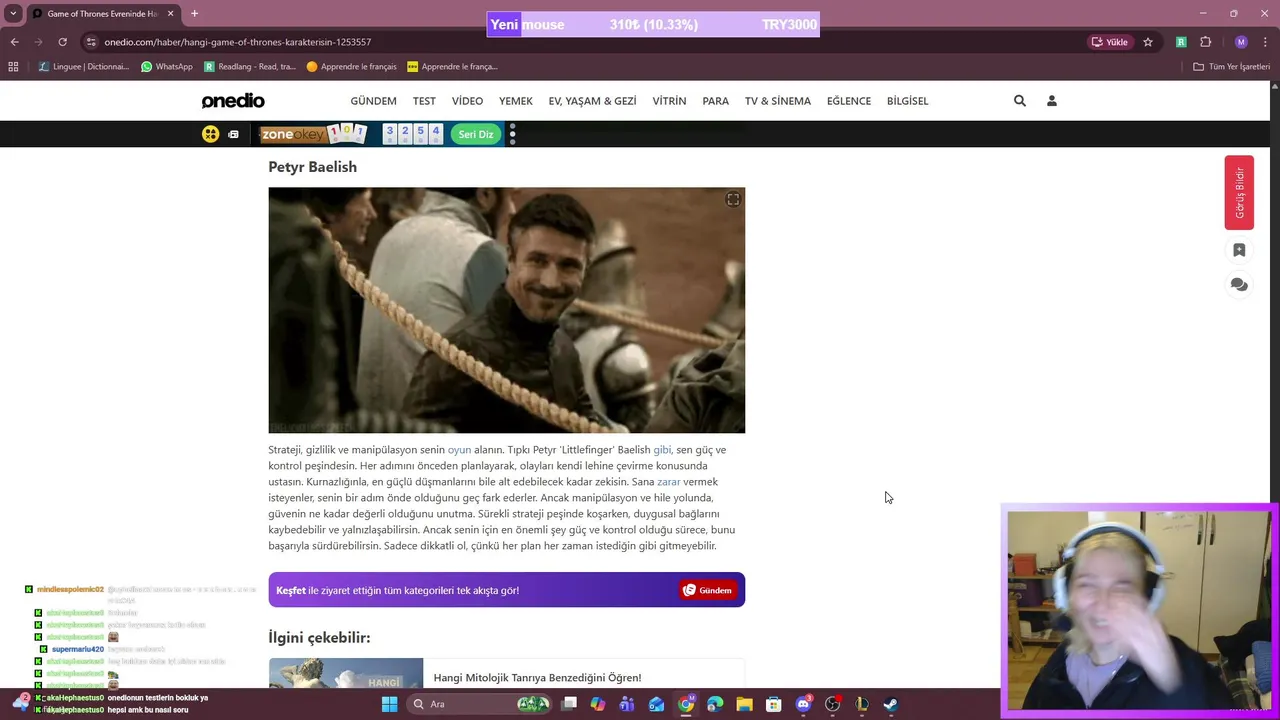The height and width of the screenshot is (720, 1280).
Task: Open the Linguee bookmark
Action: 84,67
